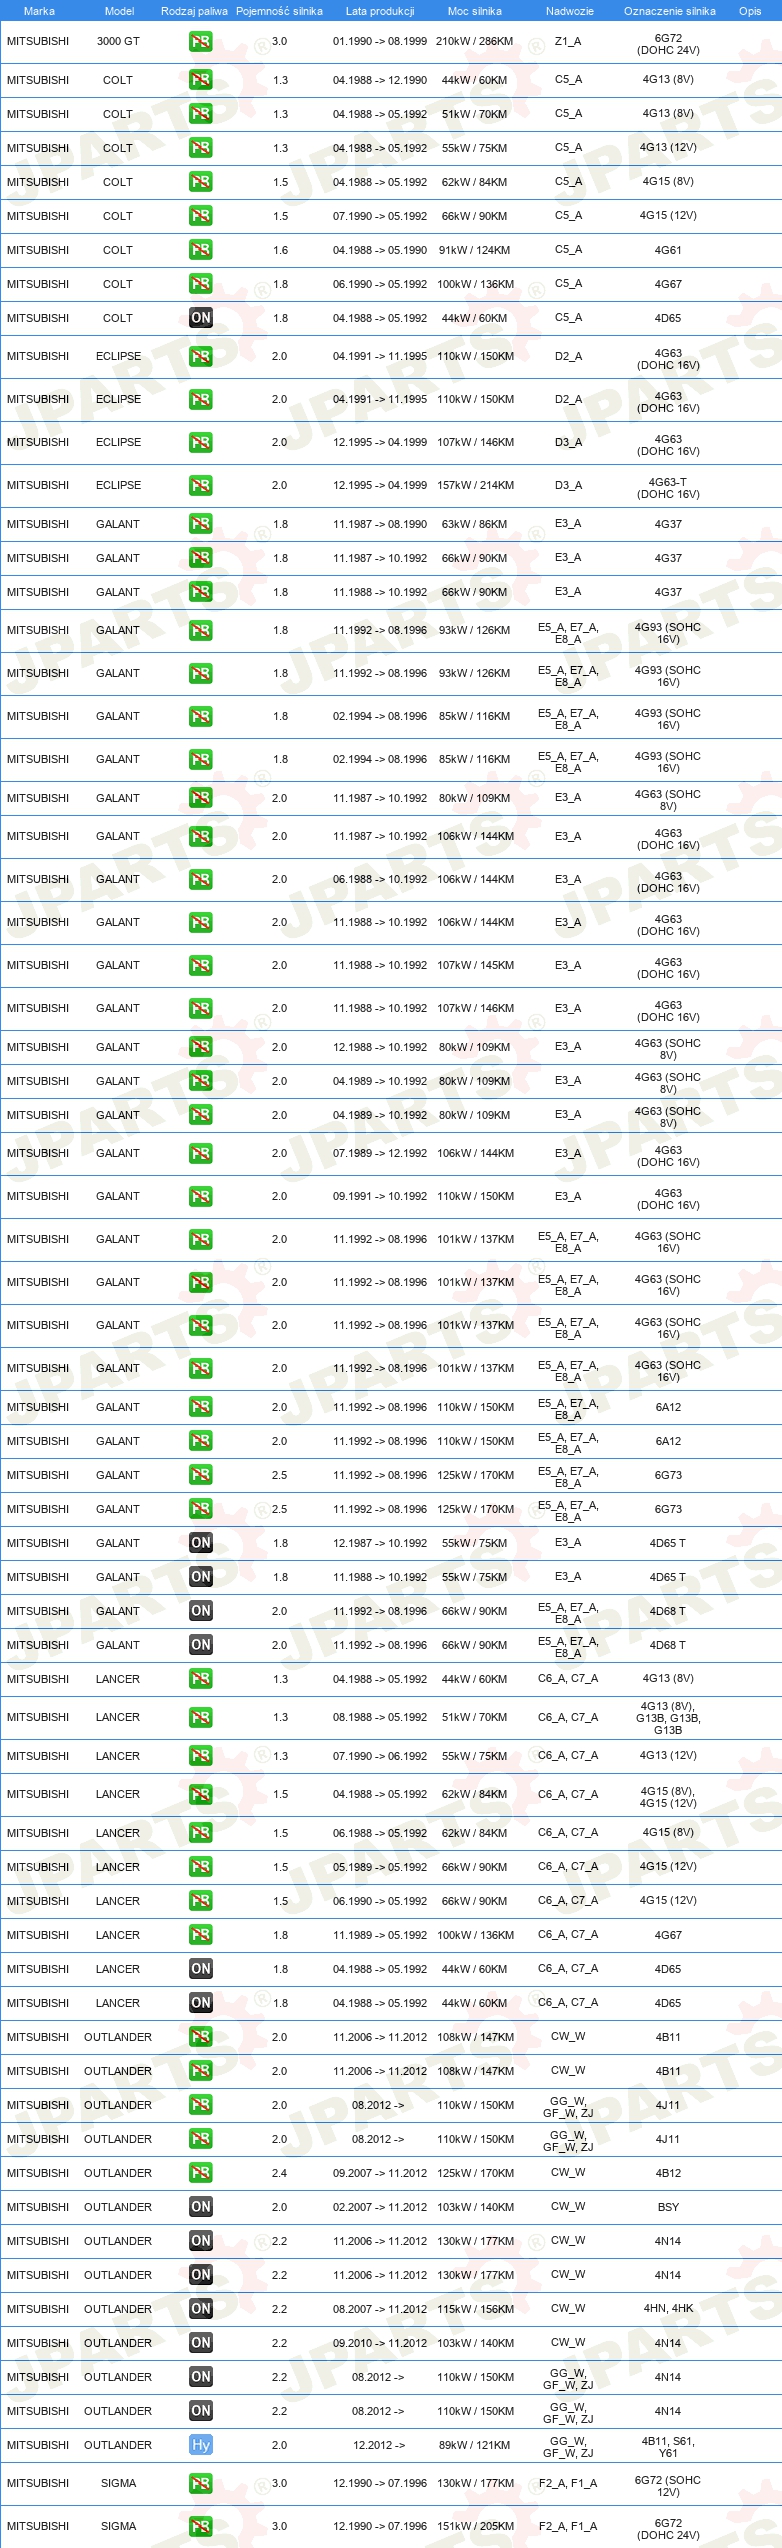Select the 4G63-T (DOHC 16V) engine cell
The height and width of the screenshot is (2548, 782).
[x=668, y=488]
